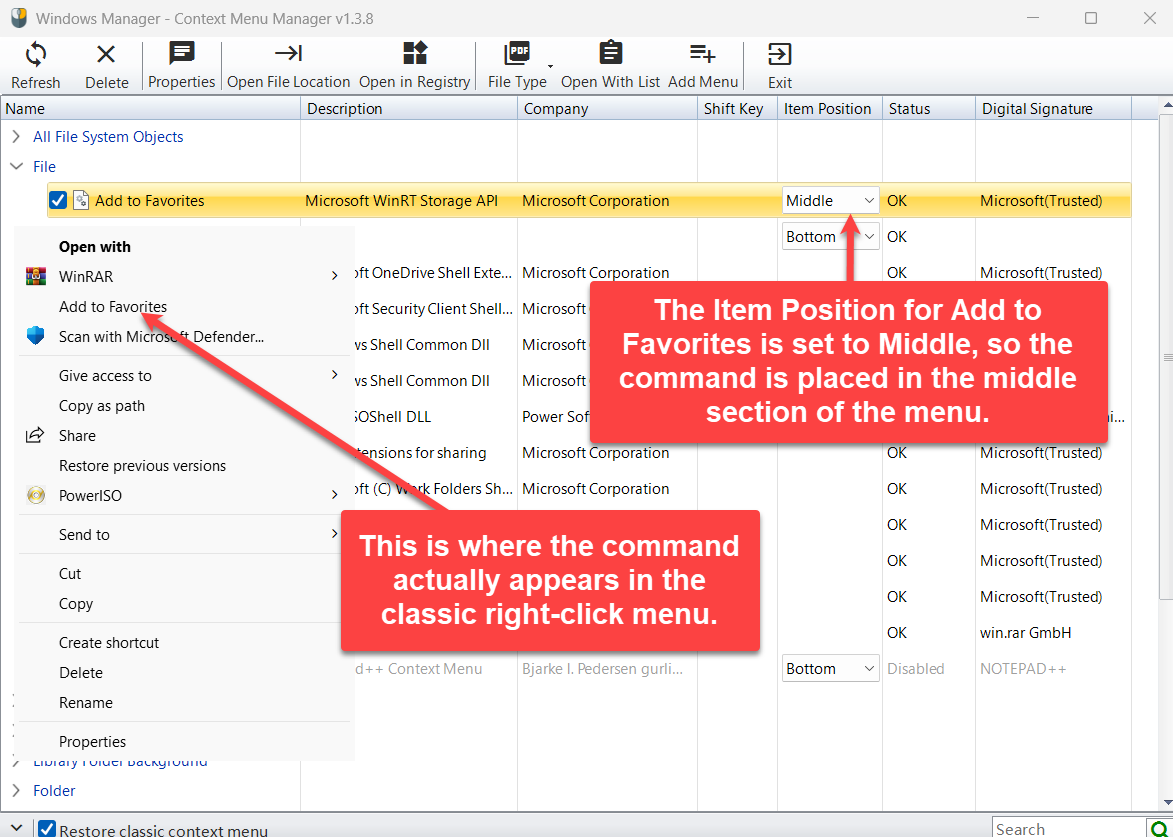This screenshot has width=1173, height=837.
Task: Sort by the Description column header
Action: click(x=409, y=108)
